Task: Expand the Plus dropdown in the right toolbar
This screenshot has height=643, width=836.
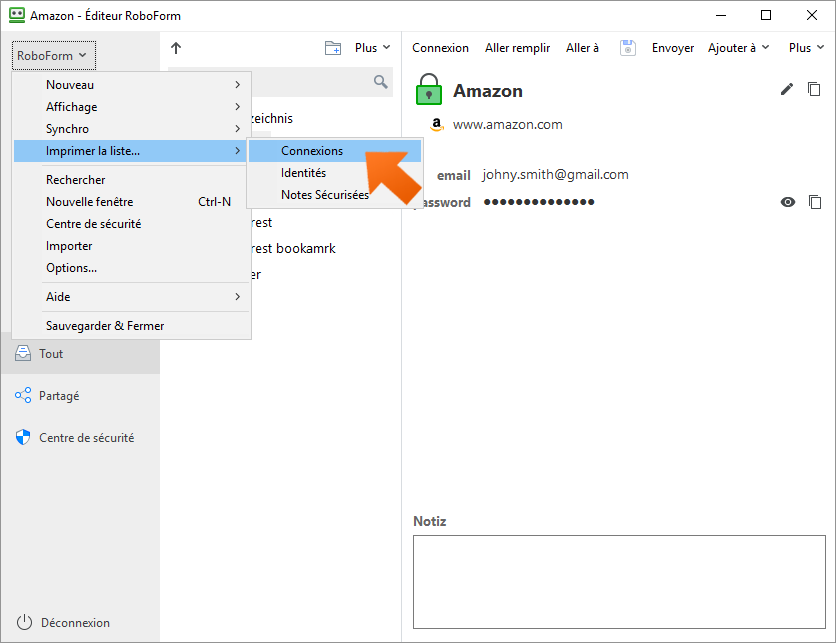Action: pyautogui.click(x=806, y=48)
